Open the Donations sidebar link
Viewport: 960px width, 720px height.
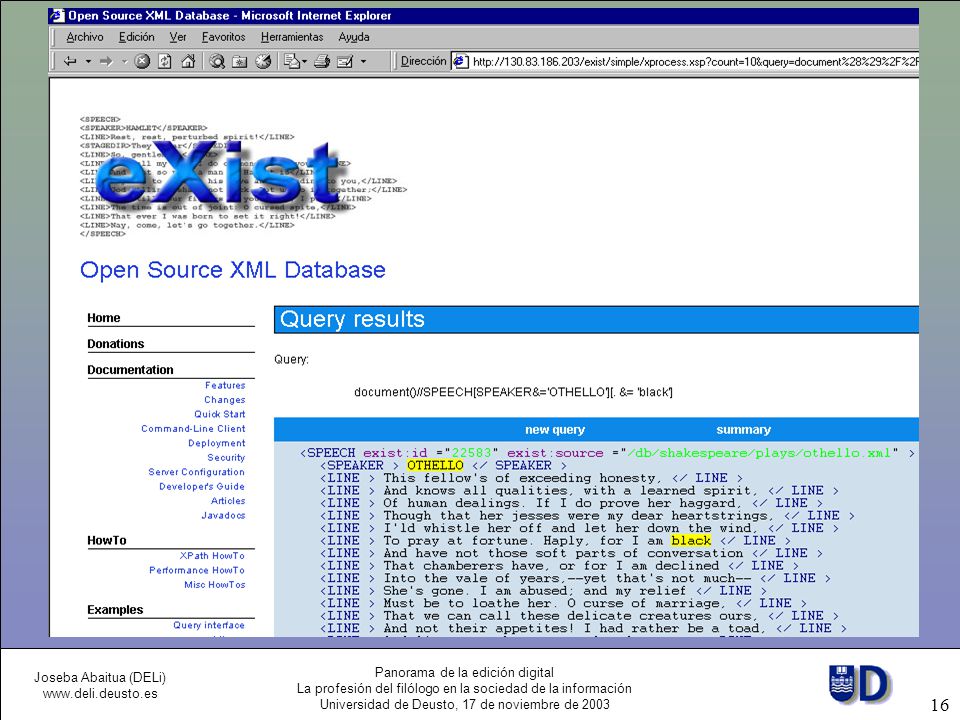[116, 343]
